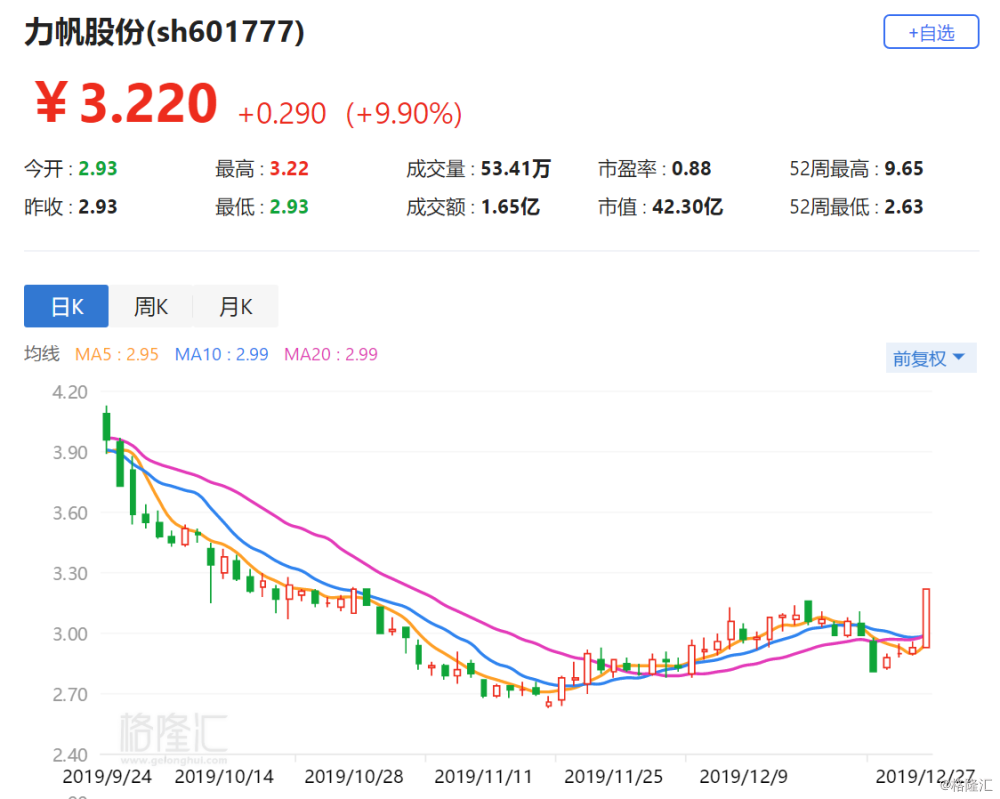Open the 前复权 adjustment dropdown
This screenshot has height=799, width=1000.
(930, 358)
